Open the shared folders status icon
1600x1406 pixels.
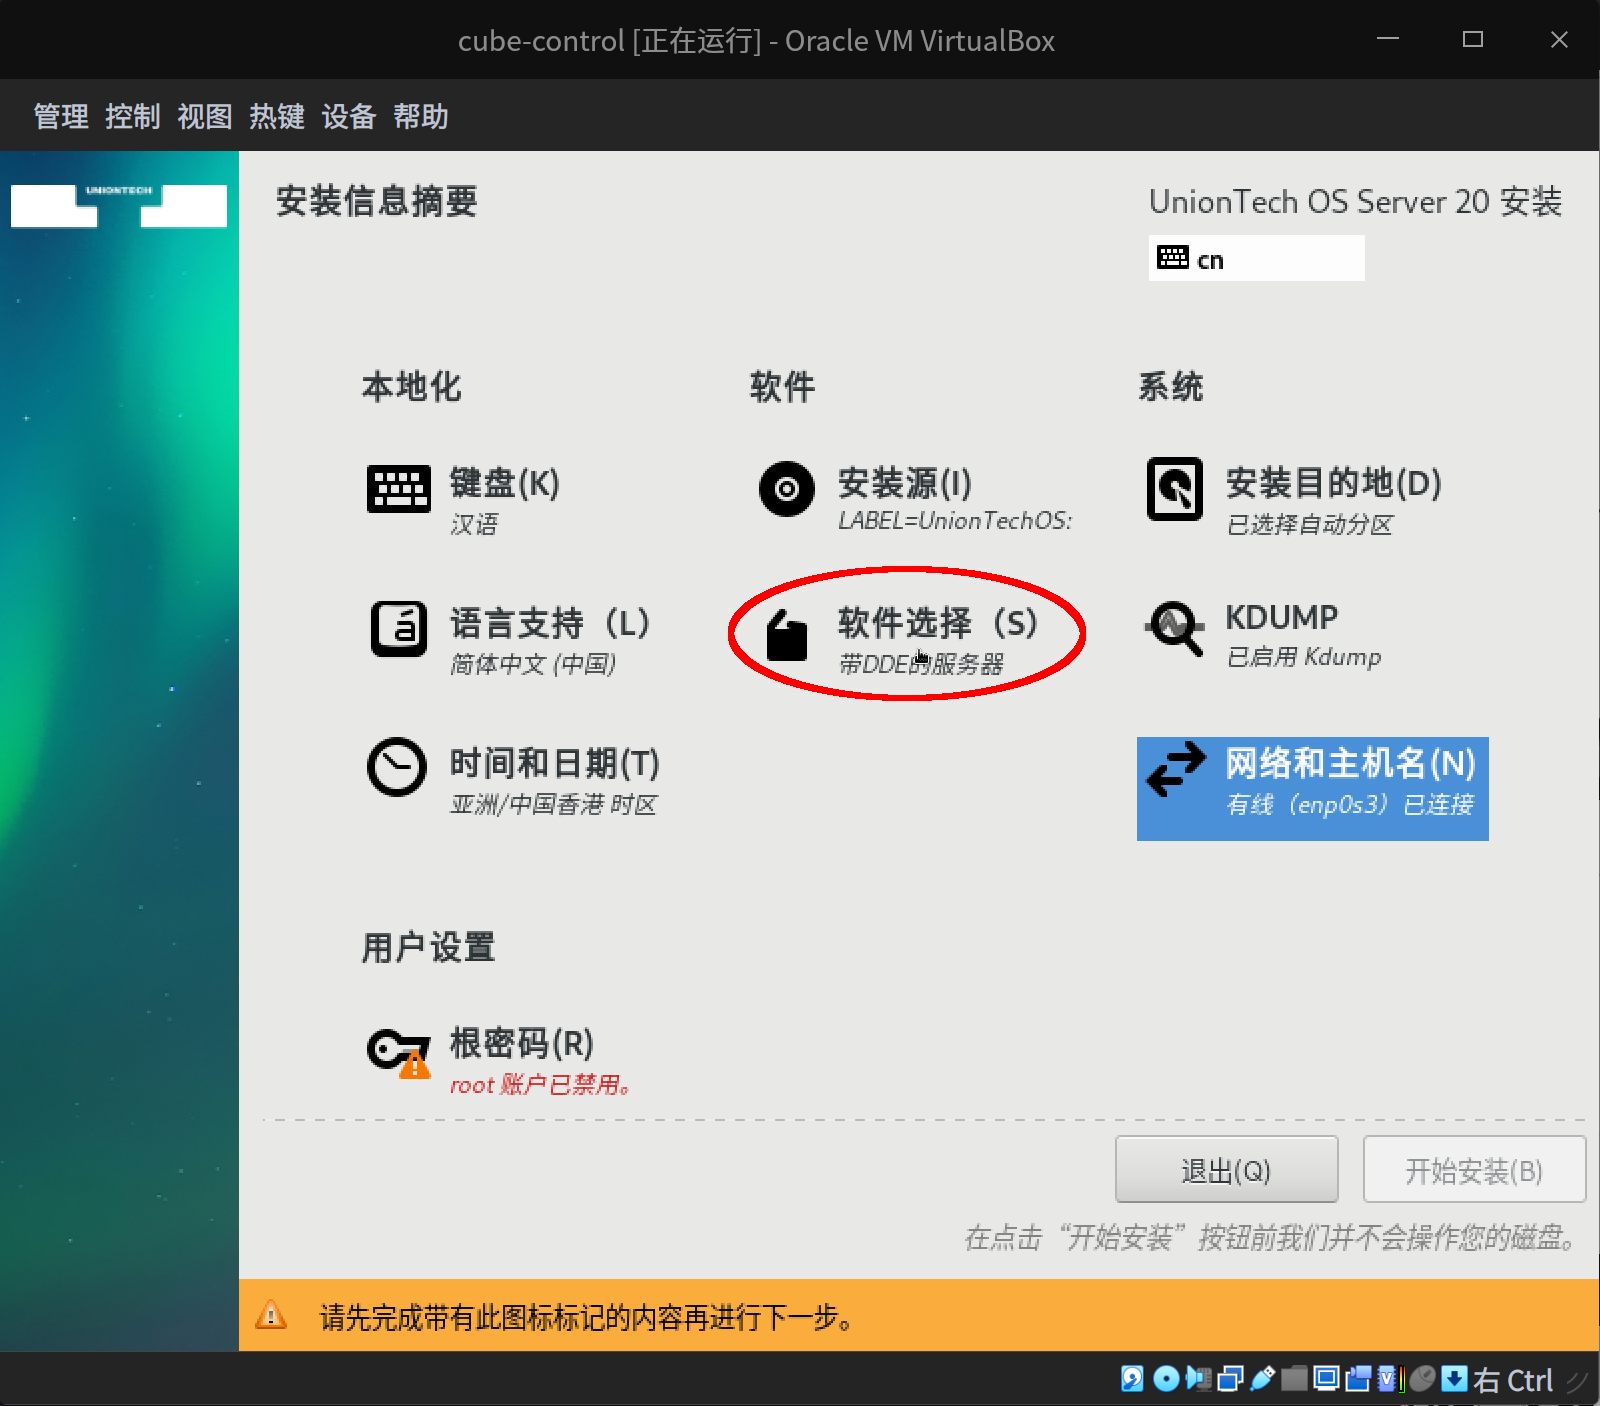click(x=1295, y=1380)
